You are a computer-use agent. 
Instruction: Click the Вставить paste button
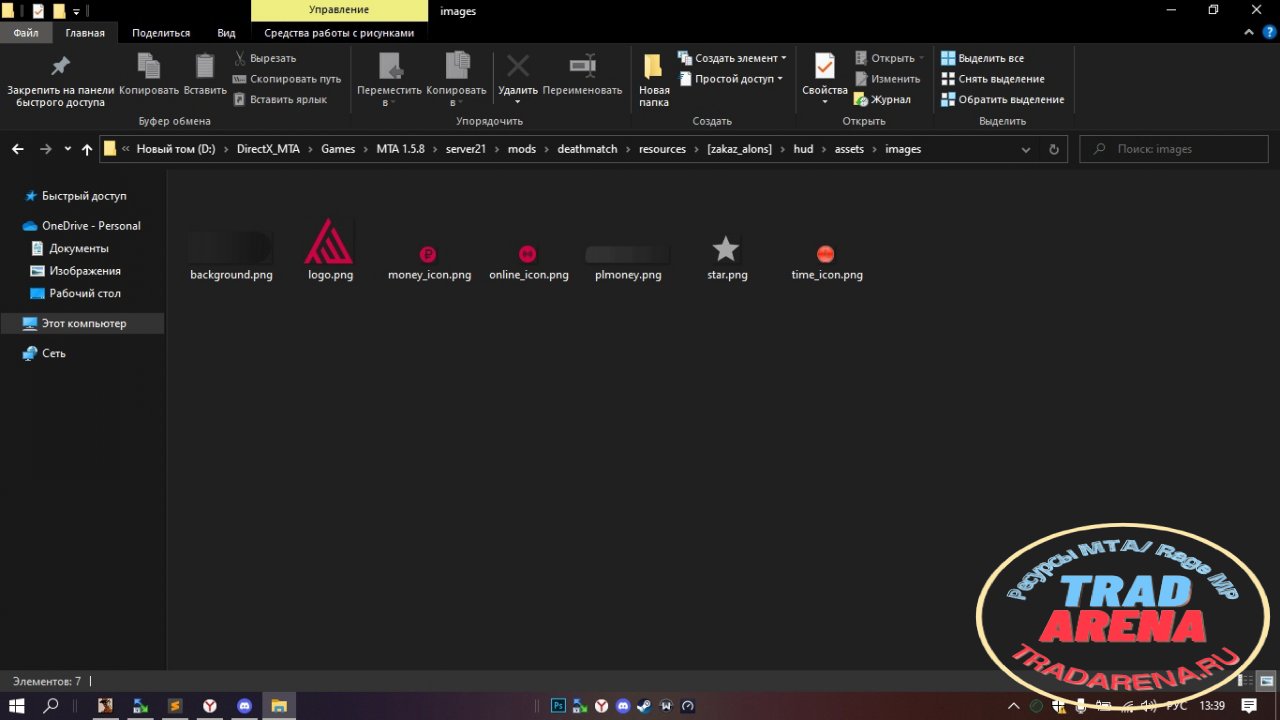click(x=205, y=75)
